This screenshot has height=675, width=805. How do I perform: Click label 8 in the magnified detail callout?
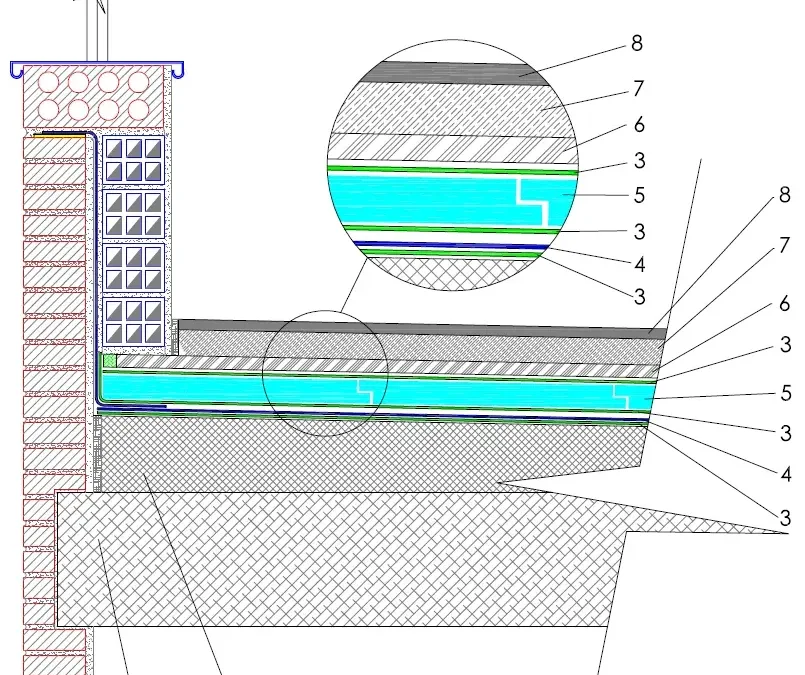click(x=637, y=44)
